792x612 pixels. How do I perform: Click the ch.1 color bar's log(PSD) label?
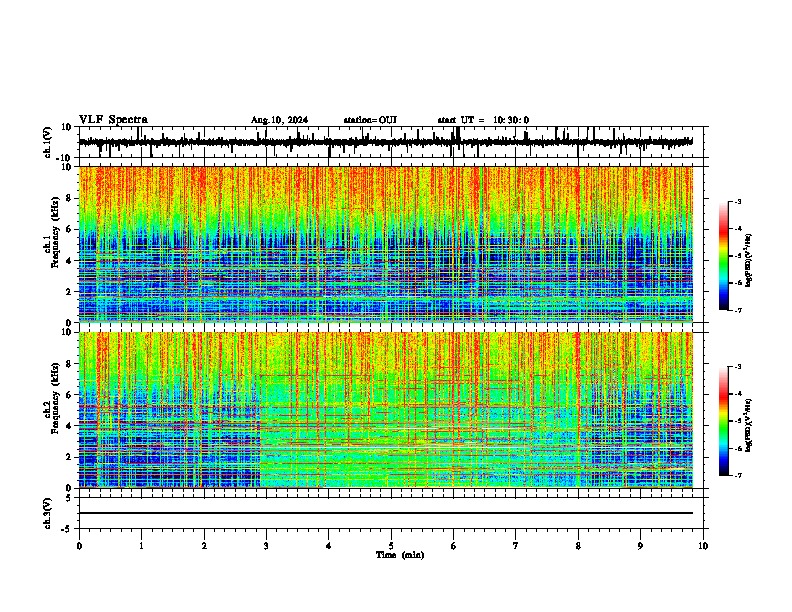point(749,260)
